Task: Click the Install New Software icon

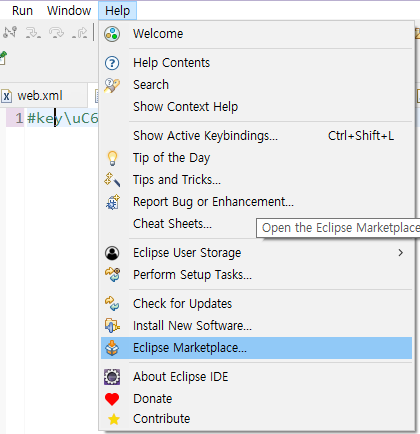Action: (112, 326)
